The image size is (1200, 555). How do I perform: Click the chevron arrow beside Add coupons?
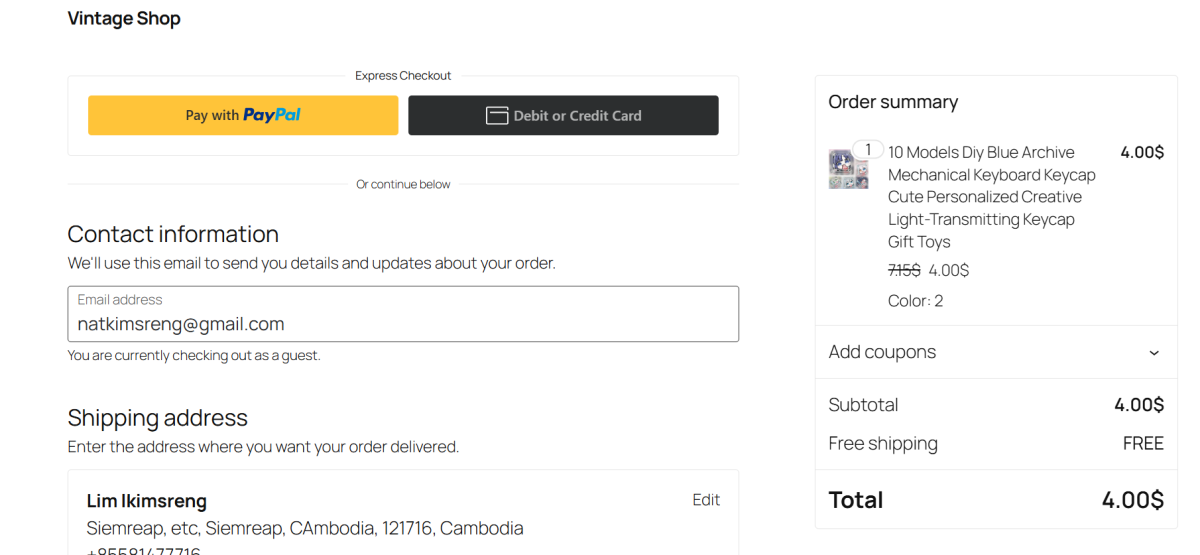click(1154, 353)
